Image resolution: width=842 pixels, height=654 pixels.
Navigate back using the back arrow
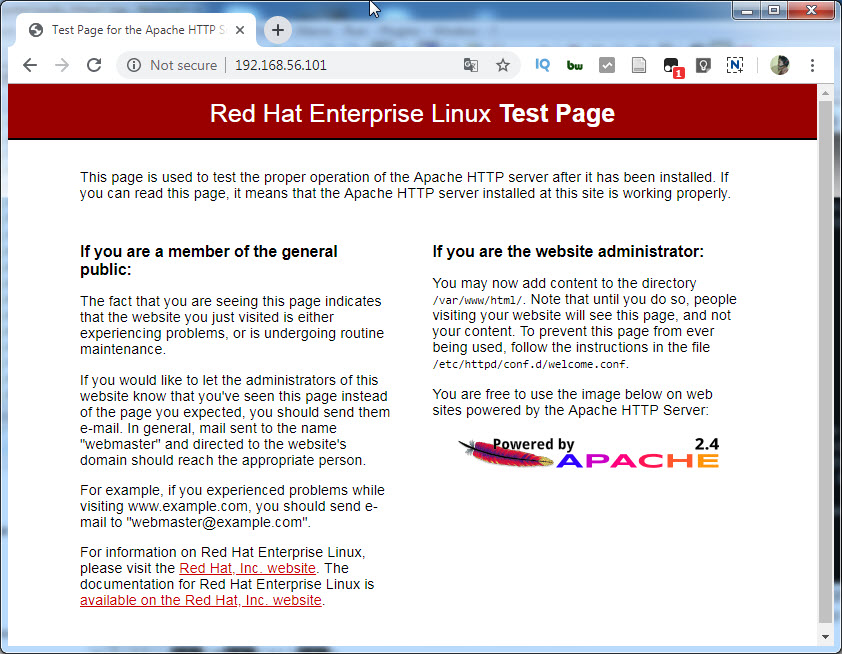pyautogui.click(x=29, y=64)
